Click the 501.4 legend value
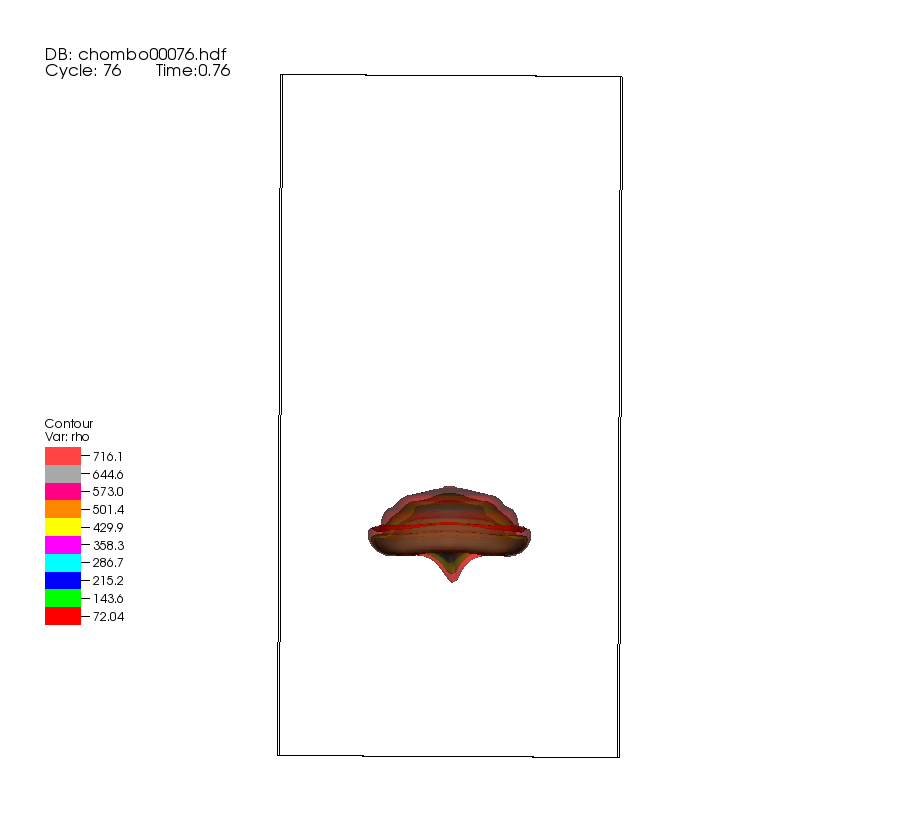Image resolution: width=900 pixels, height=832 pixels. point(108,510)
